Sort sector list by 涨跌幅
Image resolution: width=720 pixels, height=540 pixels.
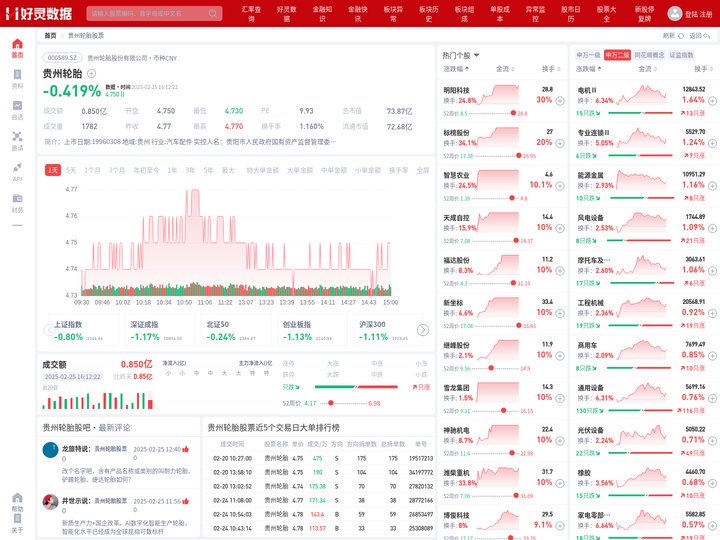(x=589, y=69)
